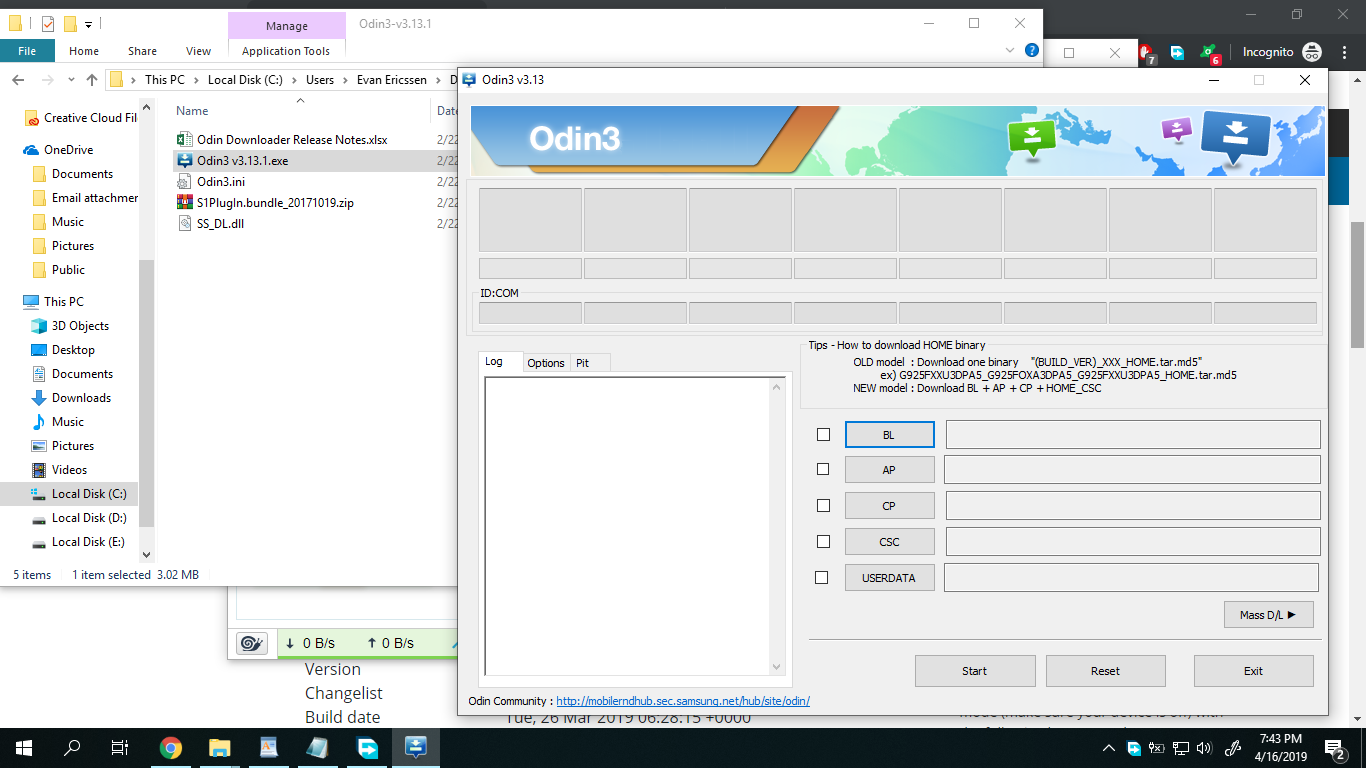Tick the AP checkbox
This screenshot has width=1366, height=768.
(x=823, y=469)
